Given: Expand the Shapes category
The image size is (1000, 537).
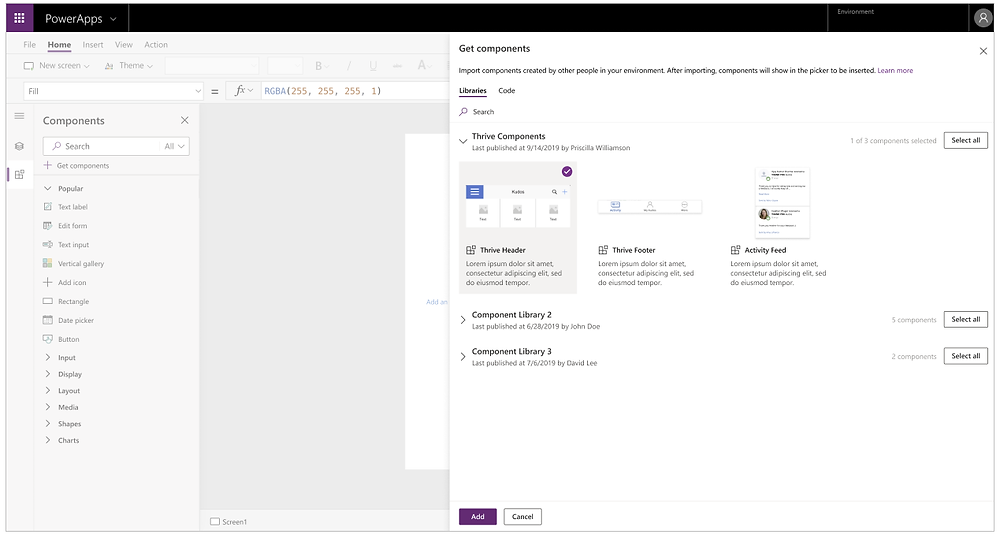Looking at the screenshot, I should (47, 423).
